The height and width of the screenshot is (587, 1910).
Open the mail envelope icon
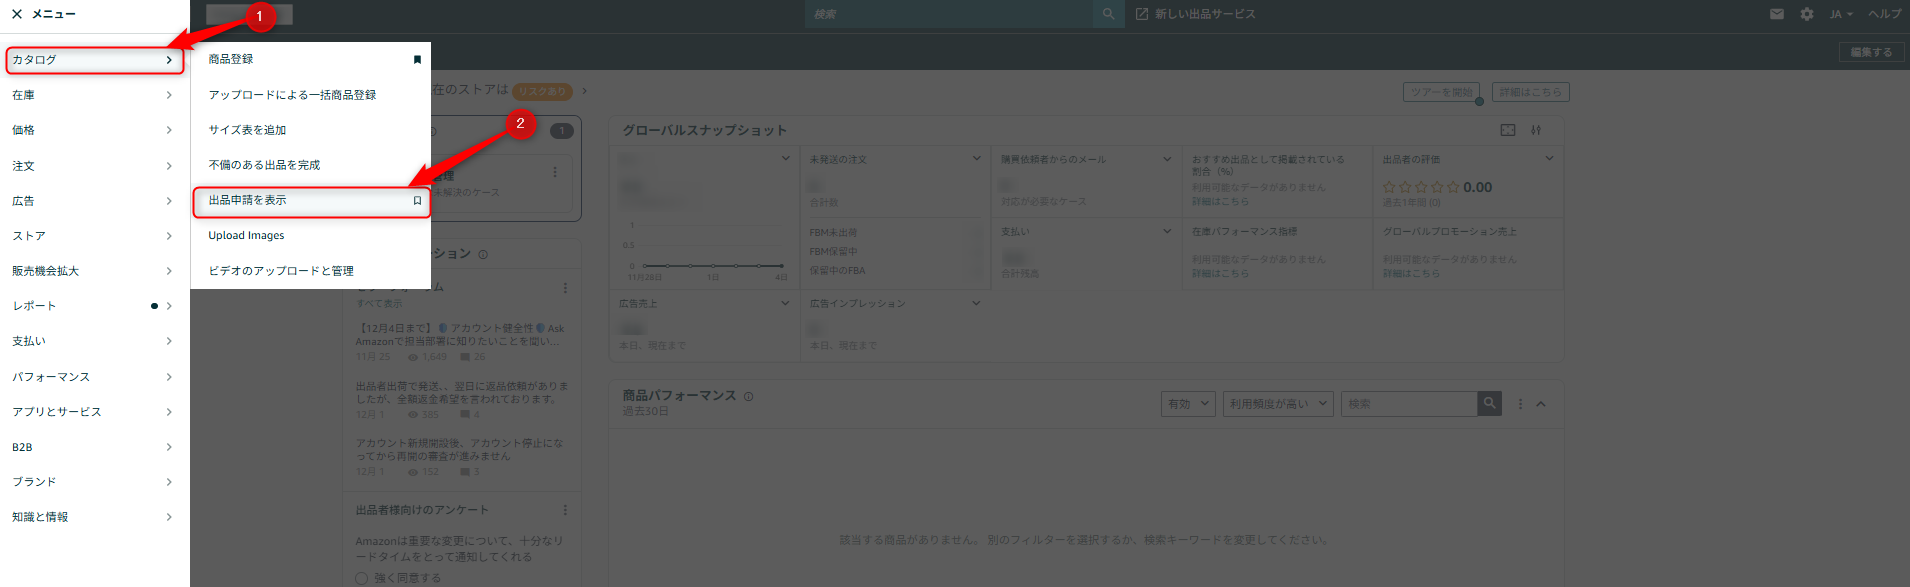coord(1777,14)
